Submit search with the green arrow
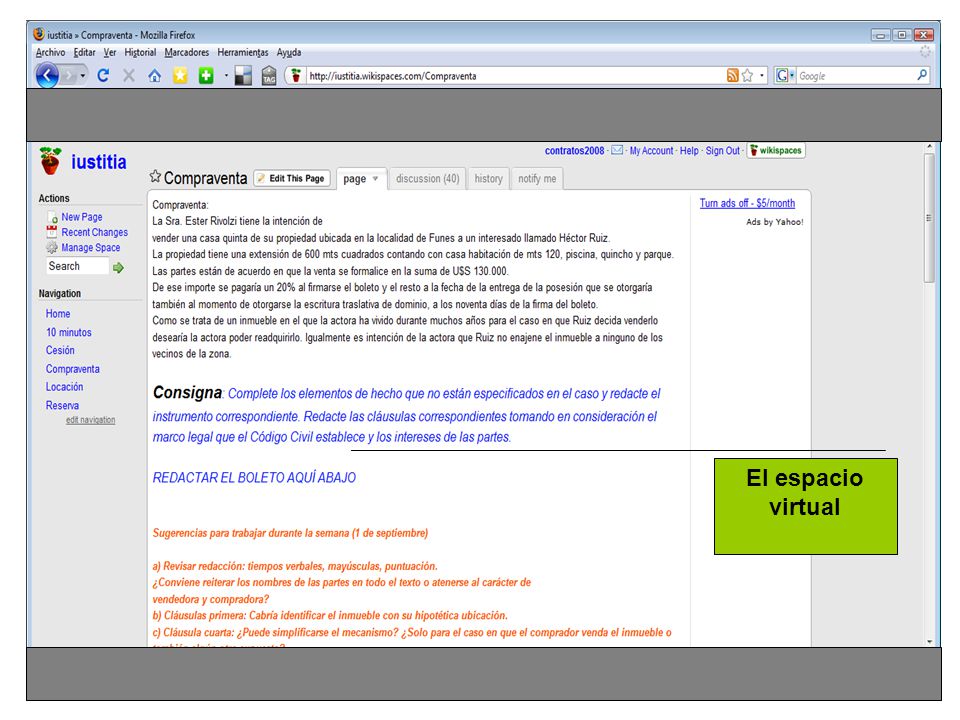 click(118, 268)
